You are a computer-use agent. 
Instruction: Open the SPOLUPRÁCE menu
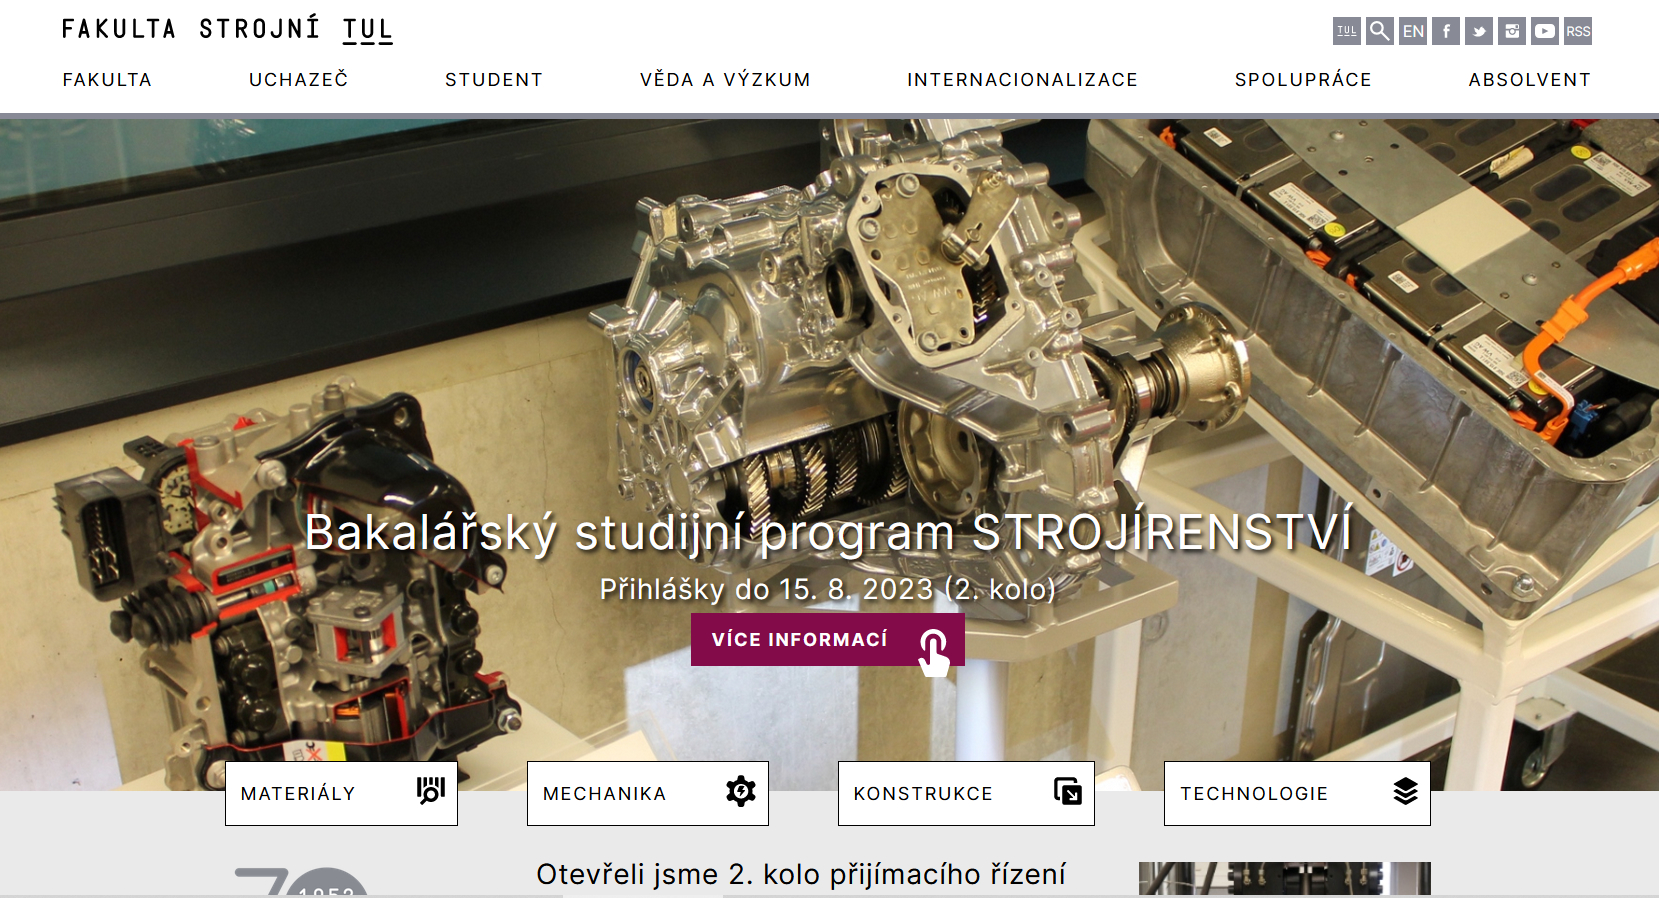[x=1302, y=80]
